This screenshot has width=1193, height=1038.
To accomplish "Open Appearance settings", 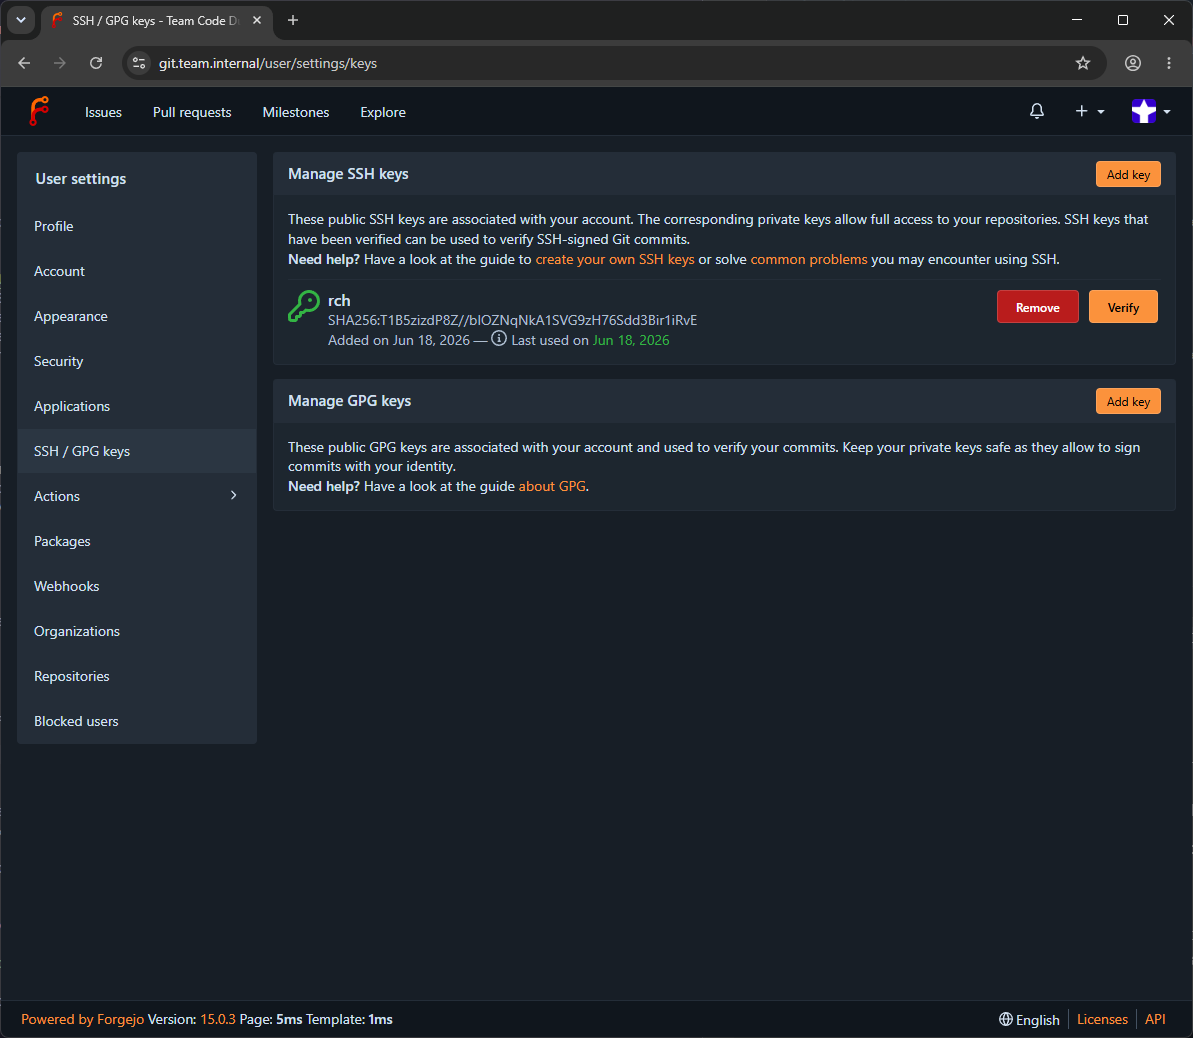I will click(x=137, y=316).
